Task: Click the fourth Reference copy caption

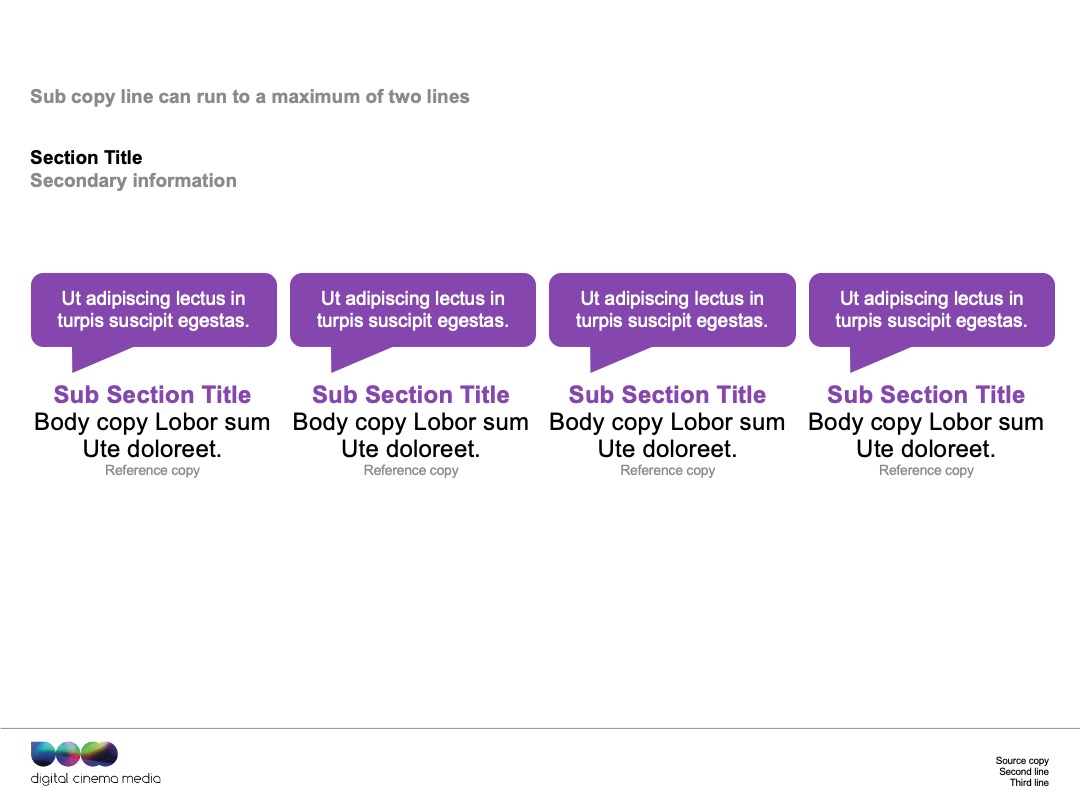Action: click(x=926, y=470)
